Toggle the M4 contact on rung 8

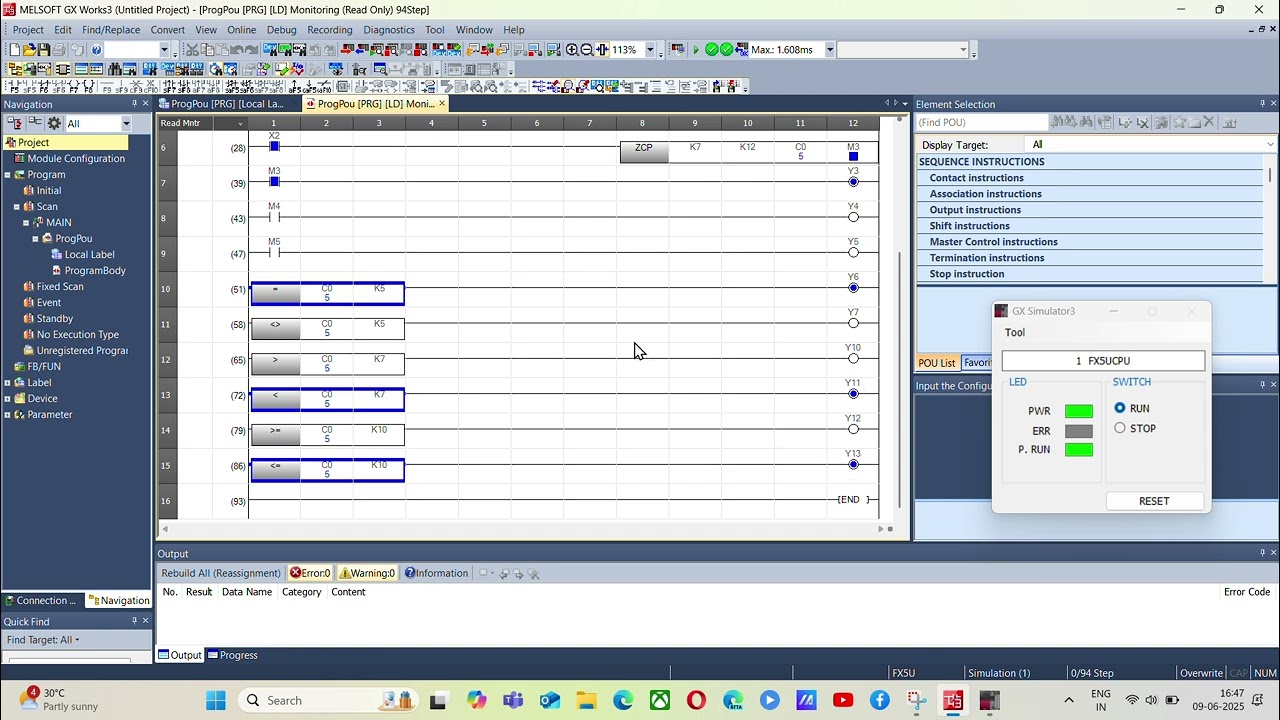point(274,217)
